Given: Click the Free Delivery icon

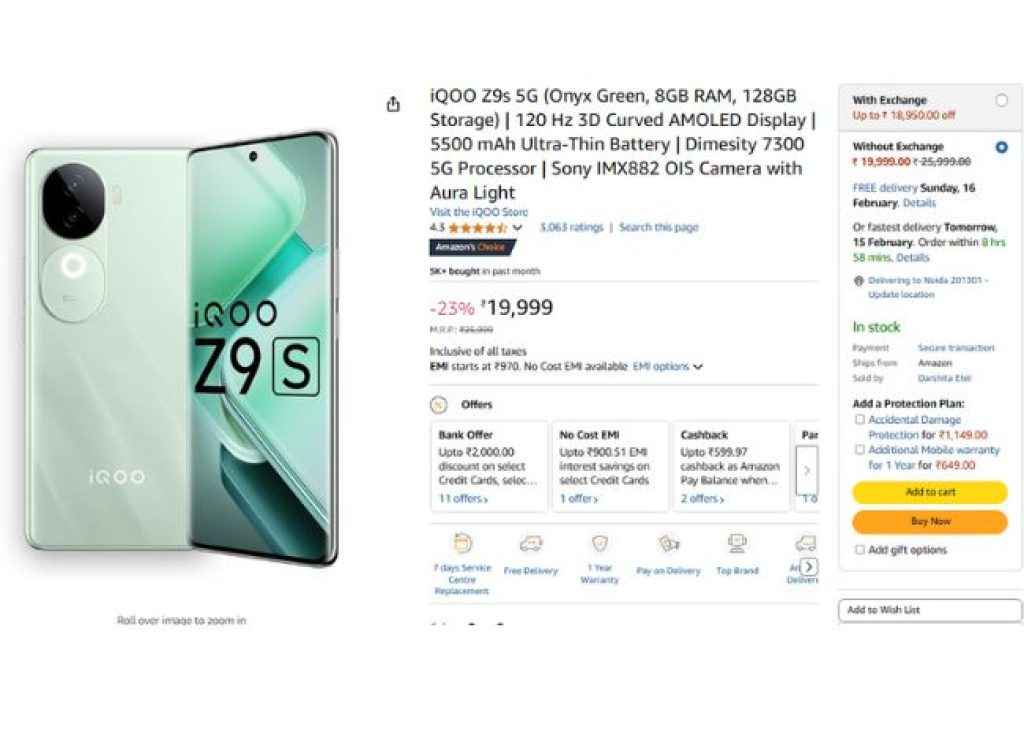Looking at the screenshot, I should point(530,545).
